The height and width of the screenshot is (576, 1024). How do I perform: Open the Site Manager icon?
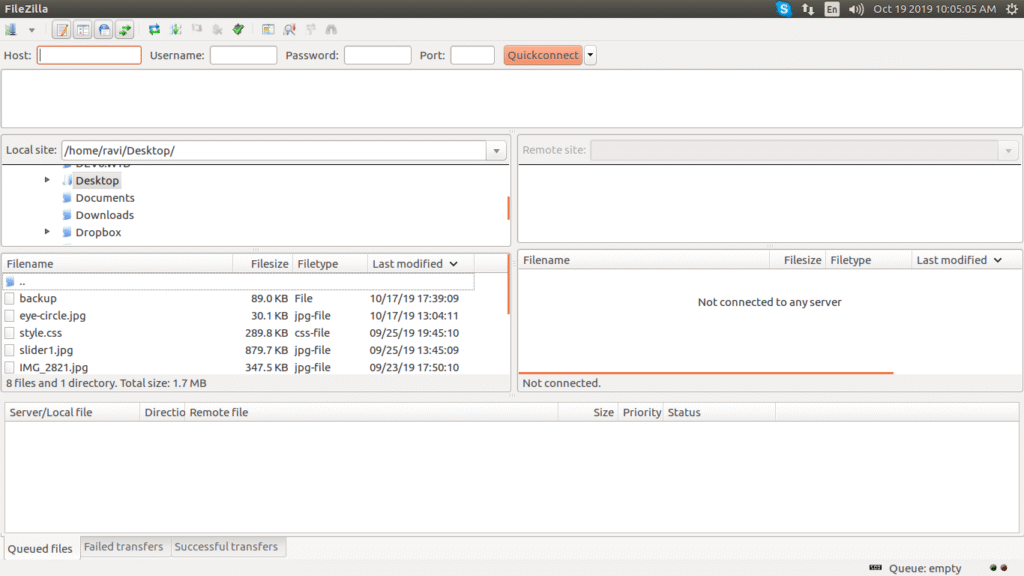pos(11,30)
